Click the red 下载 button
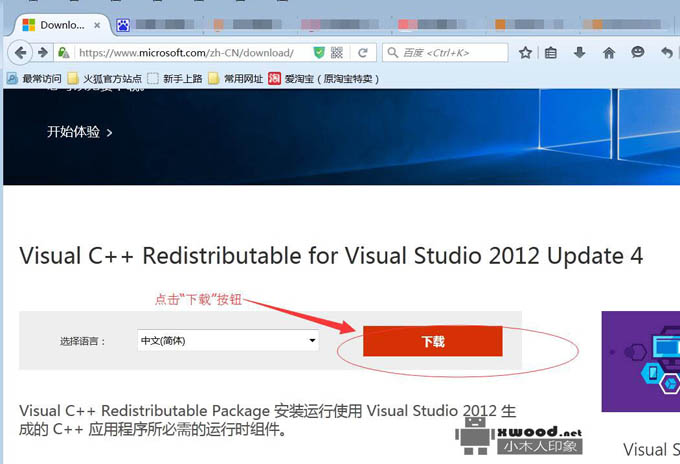Screen dimensions: 680x464 click(432, 341)
